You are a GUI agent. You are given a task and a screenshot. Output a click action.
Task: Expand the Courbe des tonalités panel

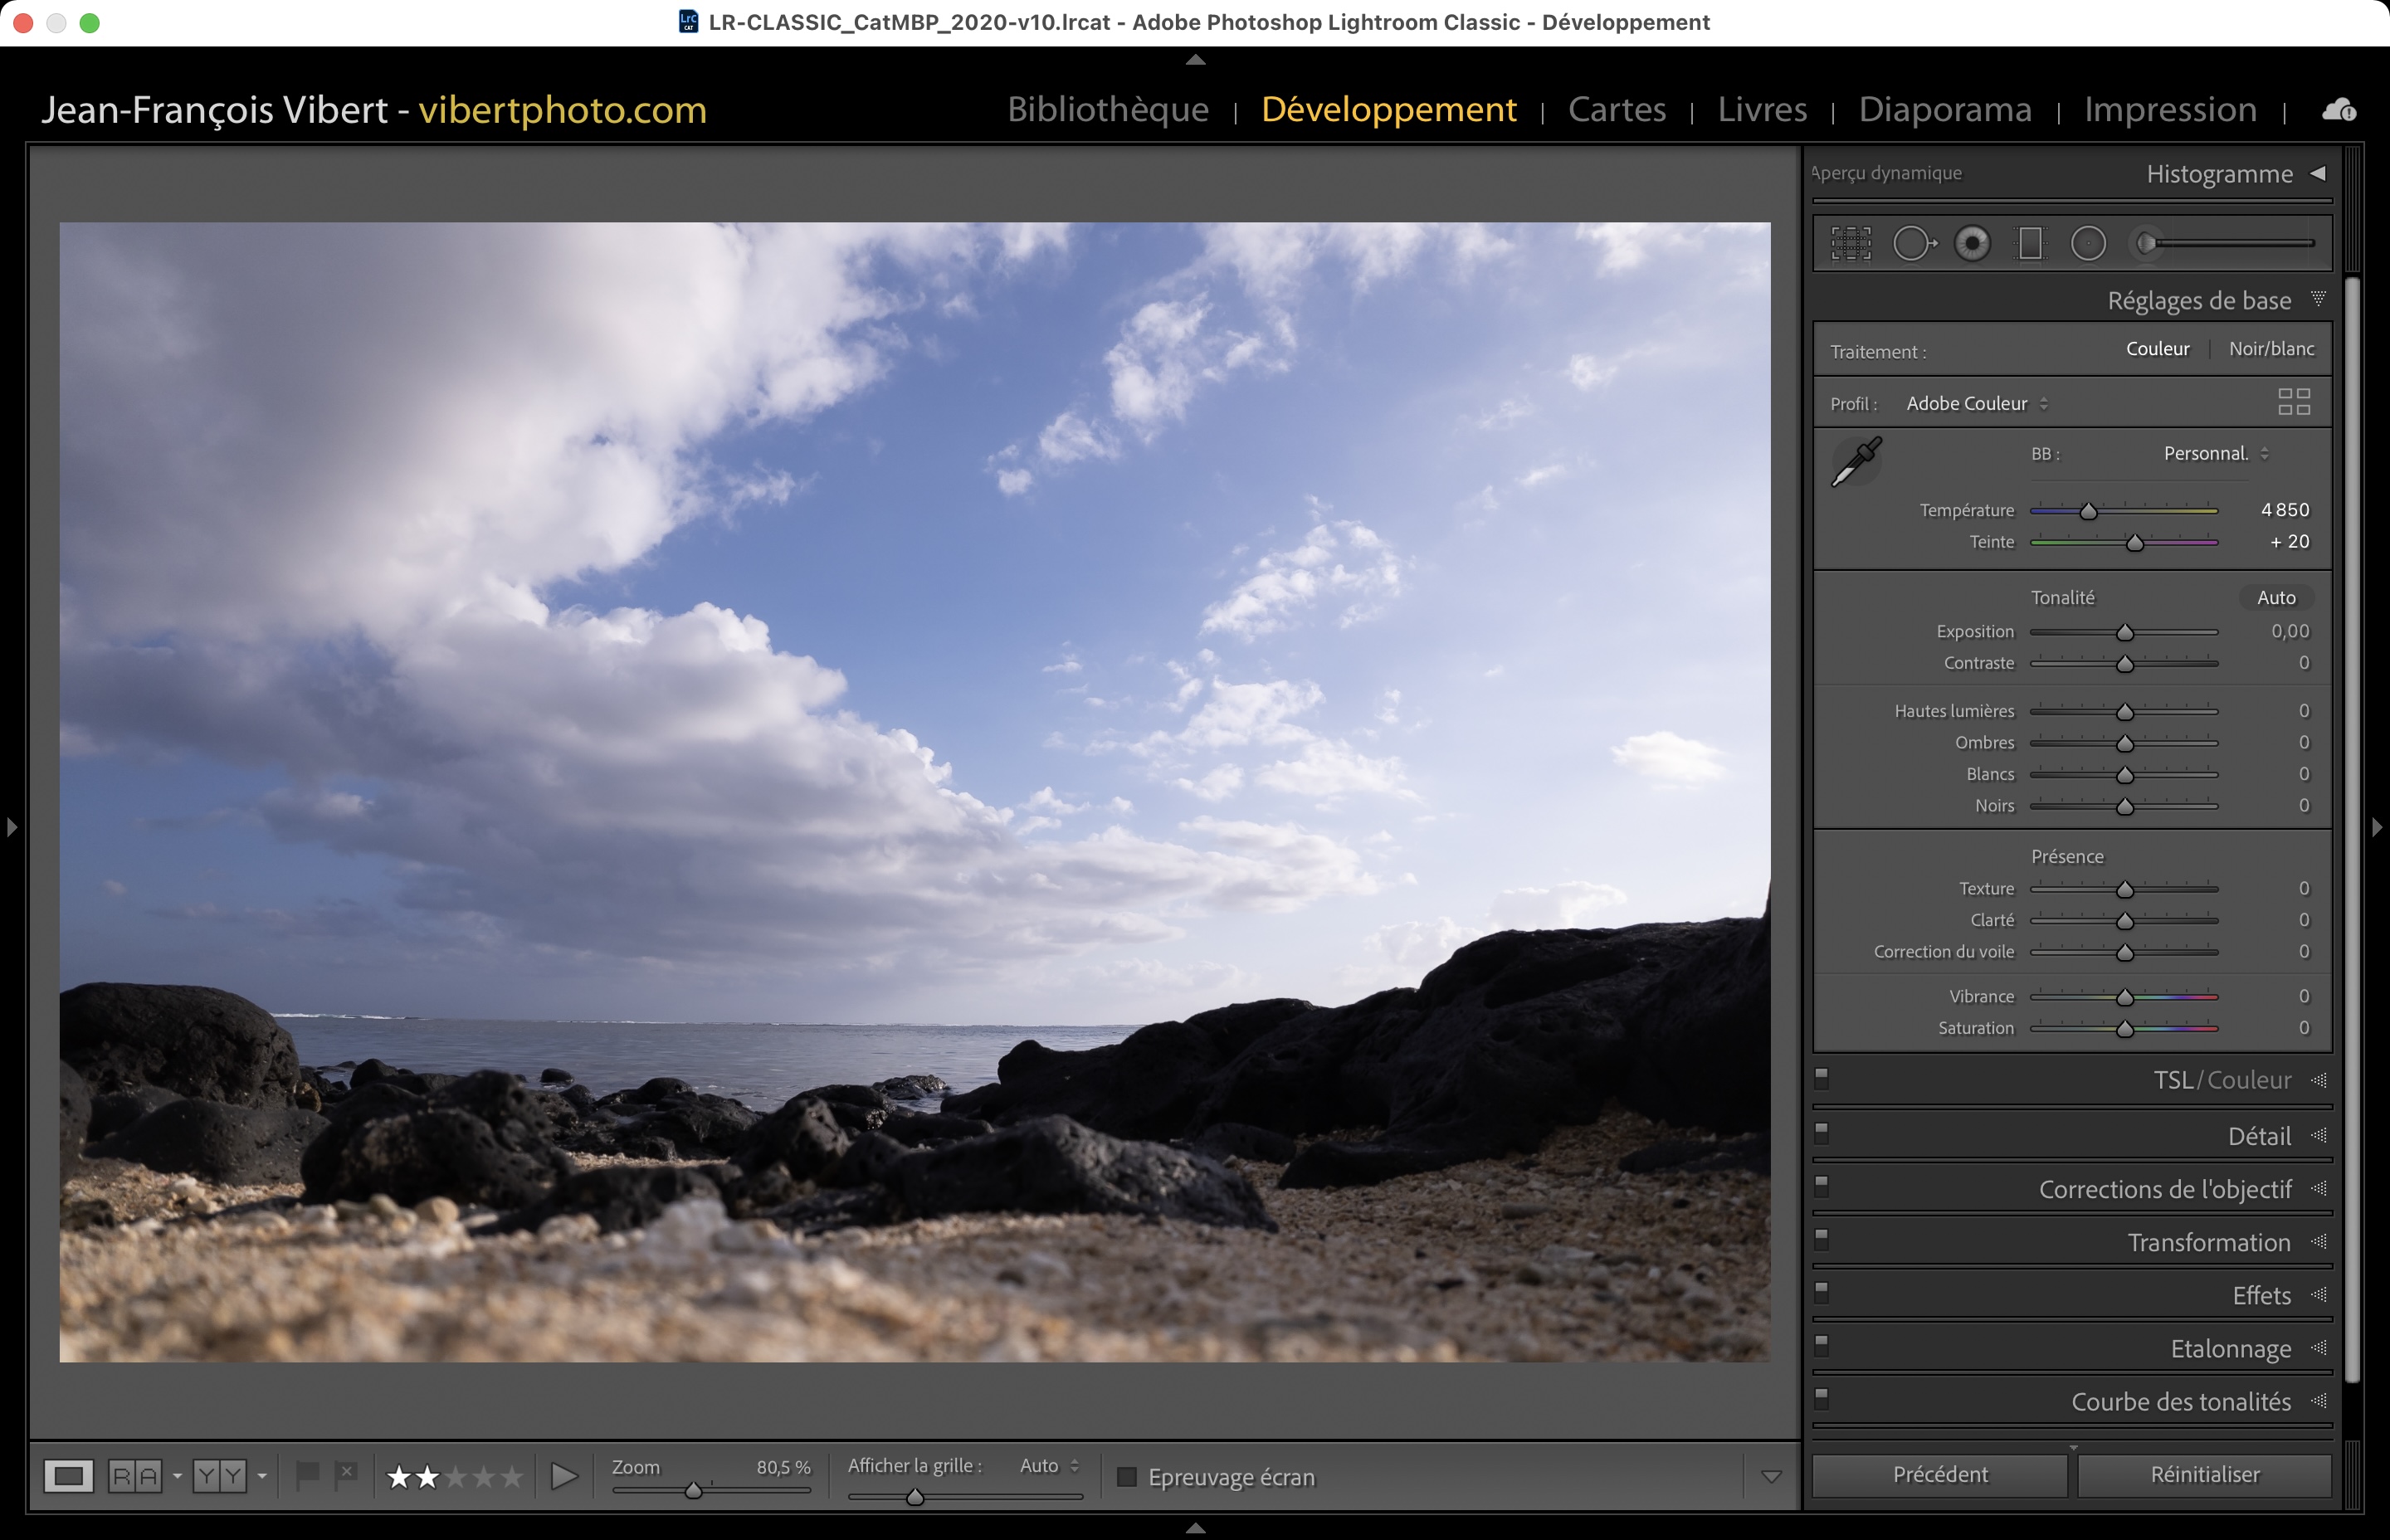[2180, 1402]
